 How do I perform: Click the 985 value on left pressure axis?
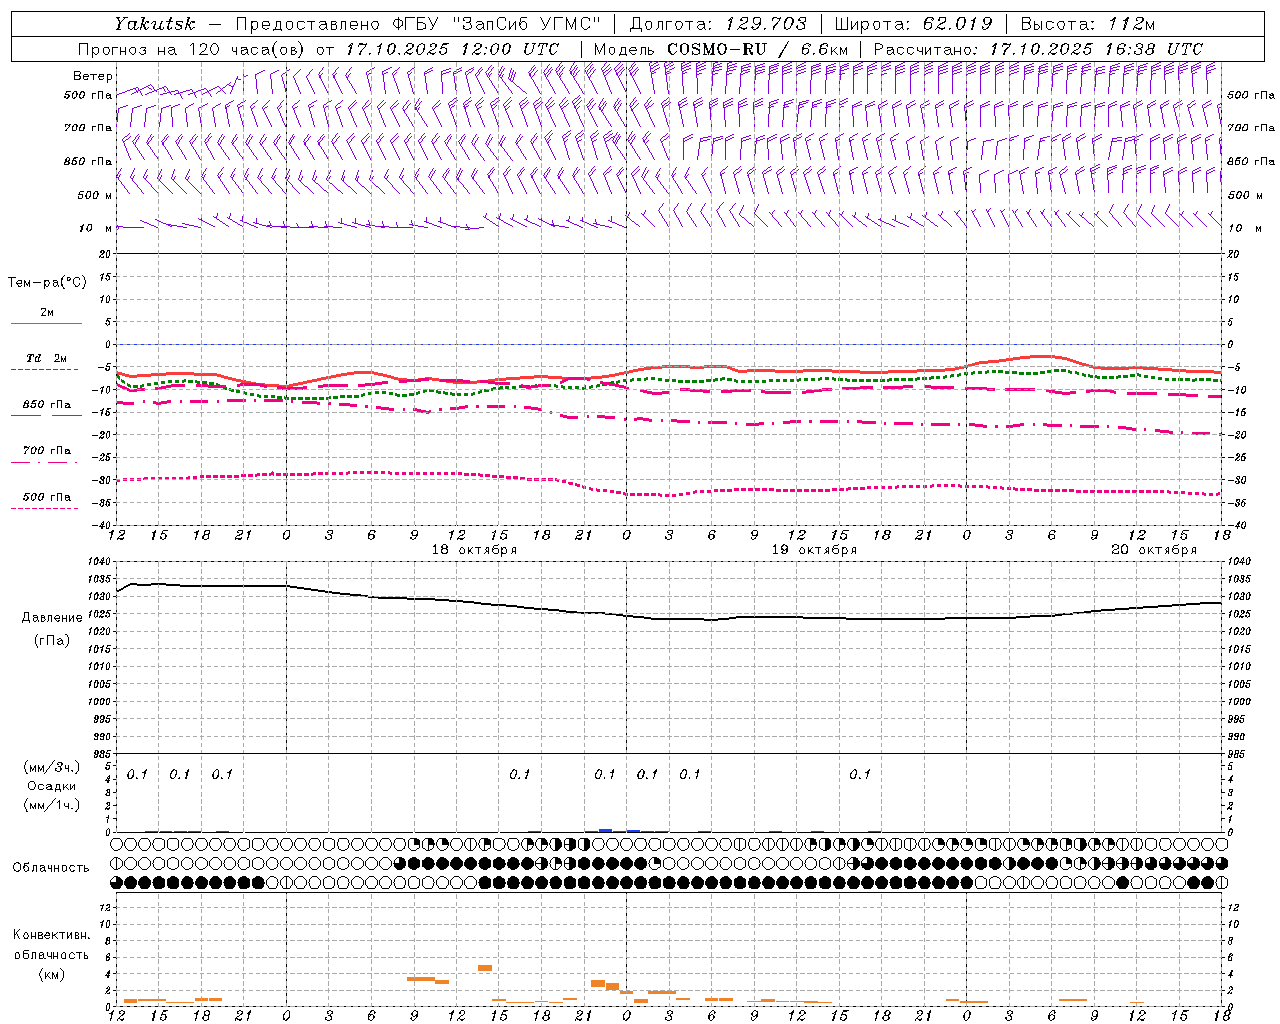[x=104, y=755]
